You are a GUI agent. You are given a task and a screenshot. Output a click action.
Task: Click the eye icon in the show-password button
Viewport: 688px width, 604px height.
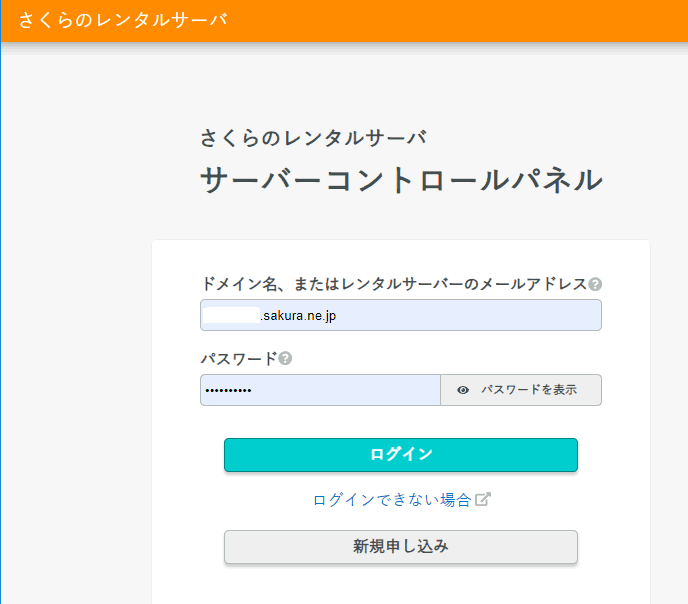(463, 390)
